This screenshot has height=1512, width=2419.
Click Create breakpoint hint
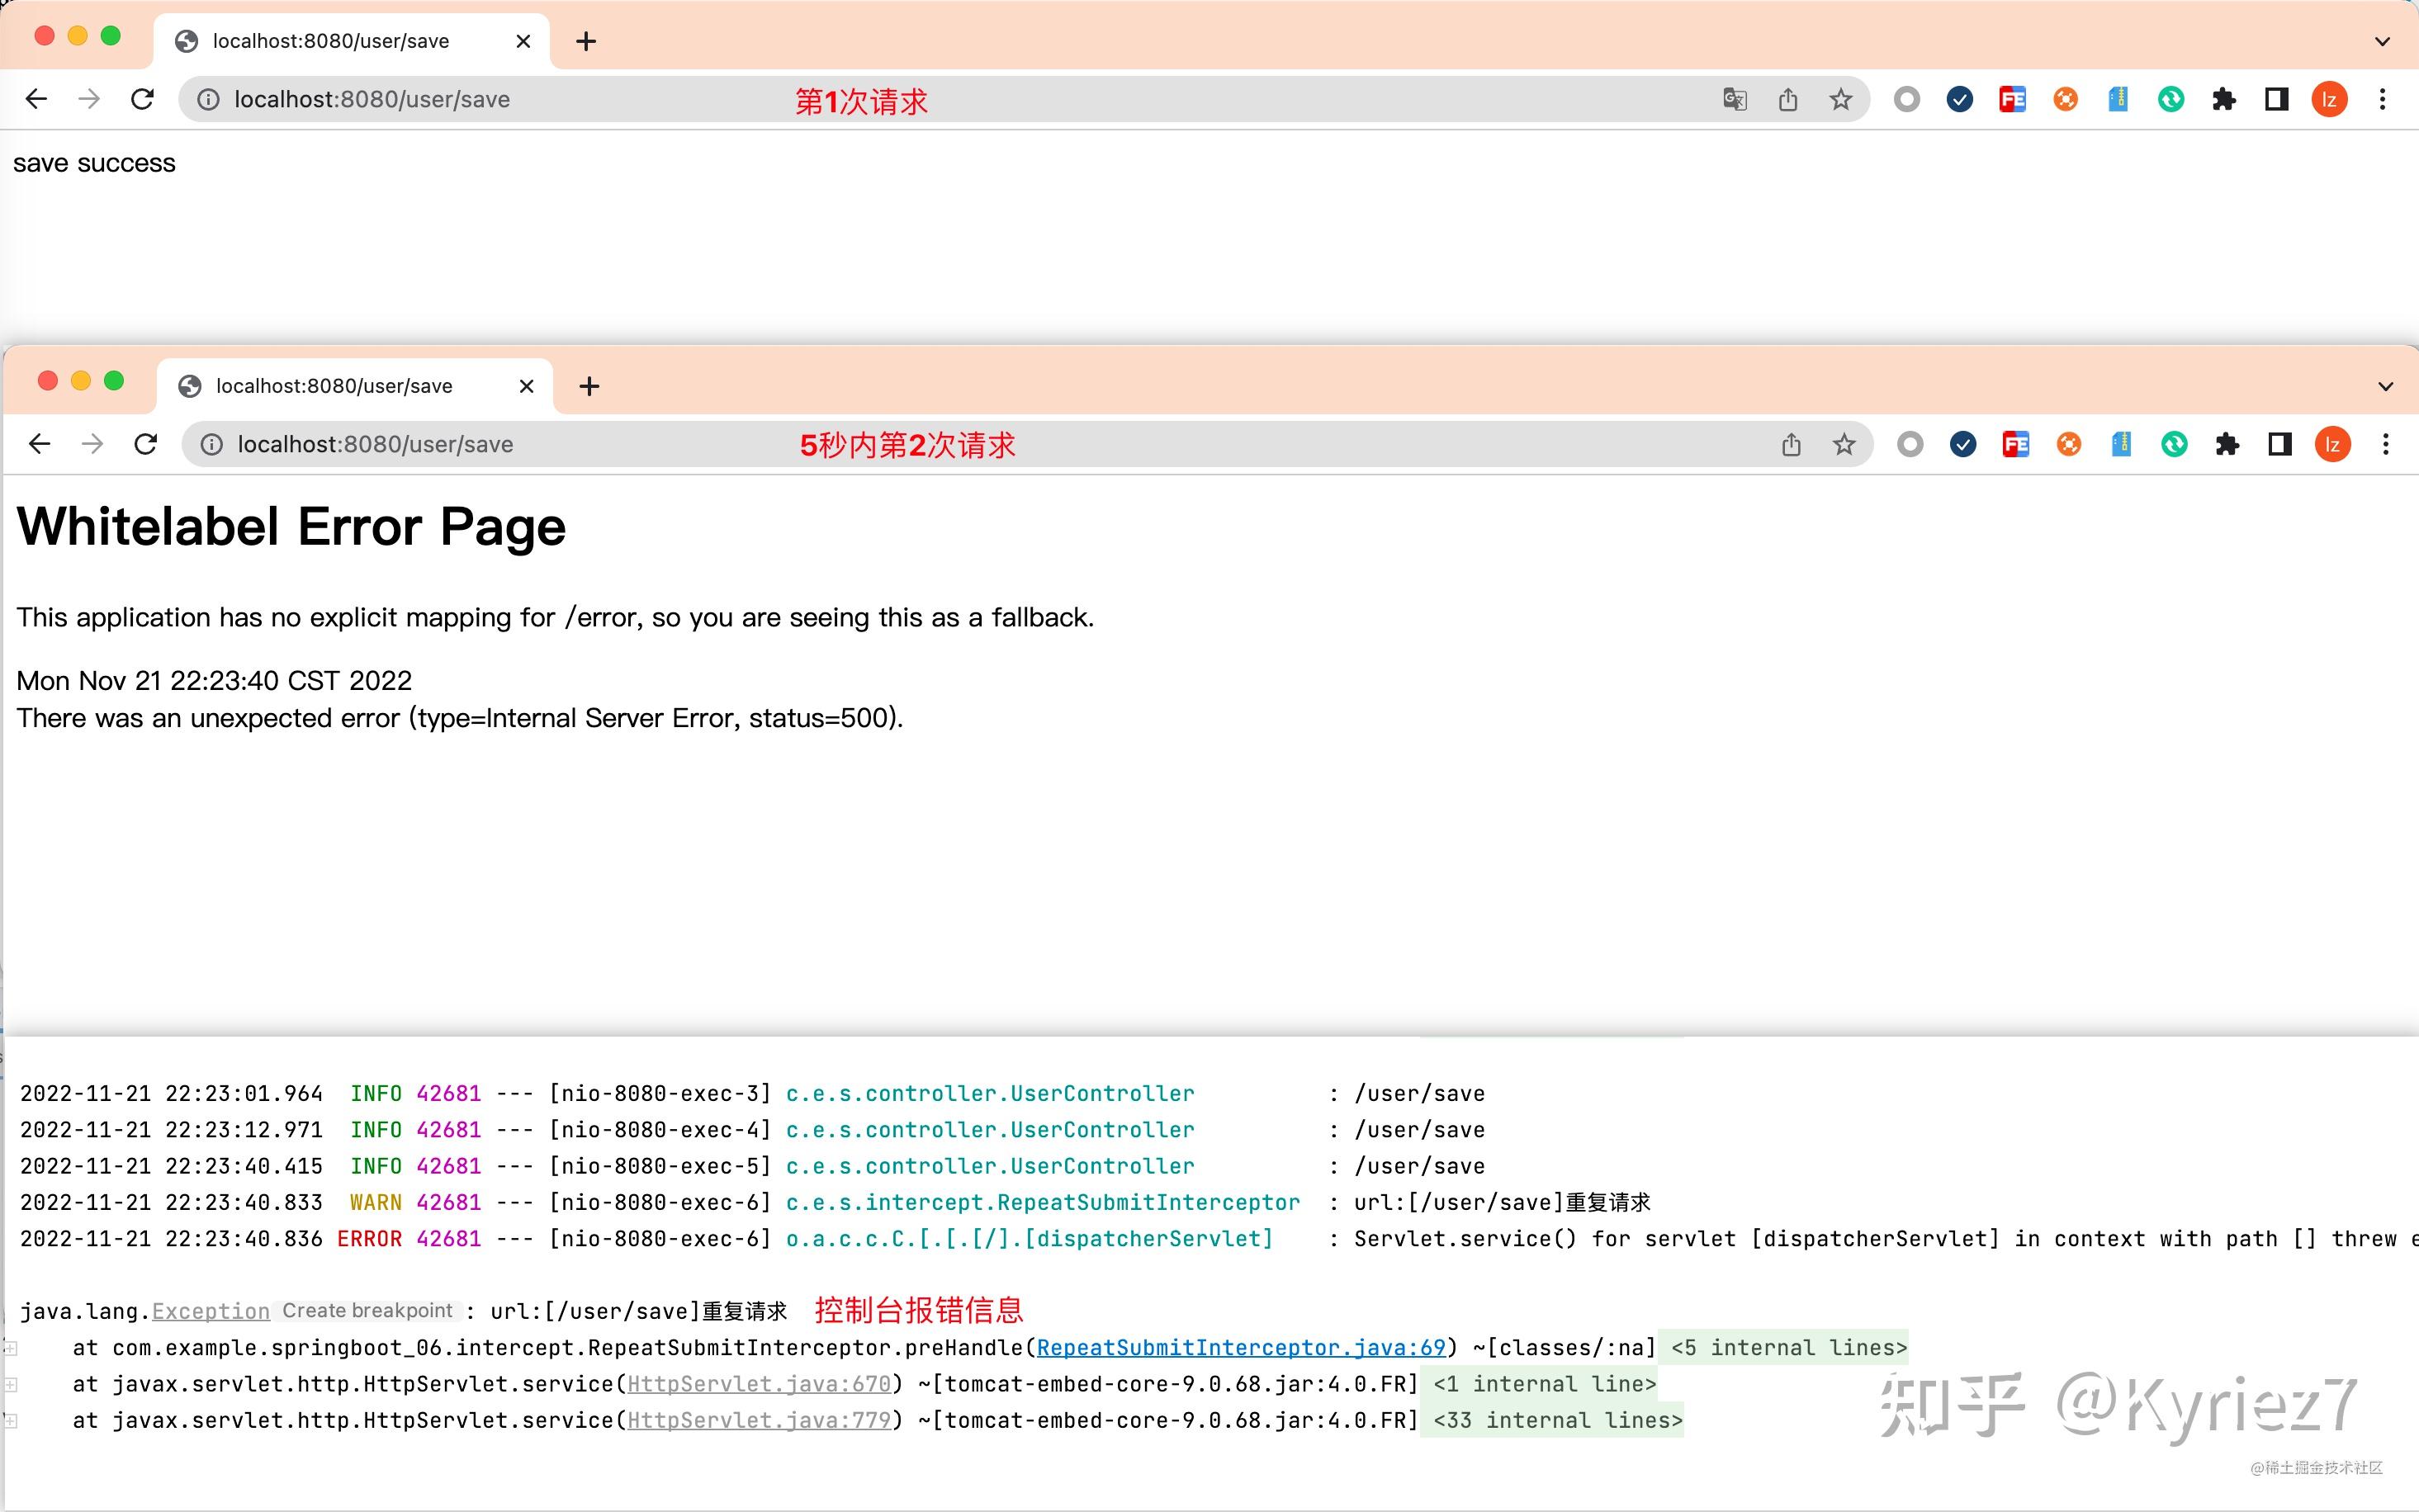[367, 1310]
